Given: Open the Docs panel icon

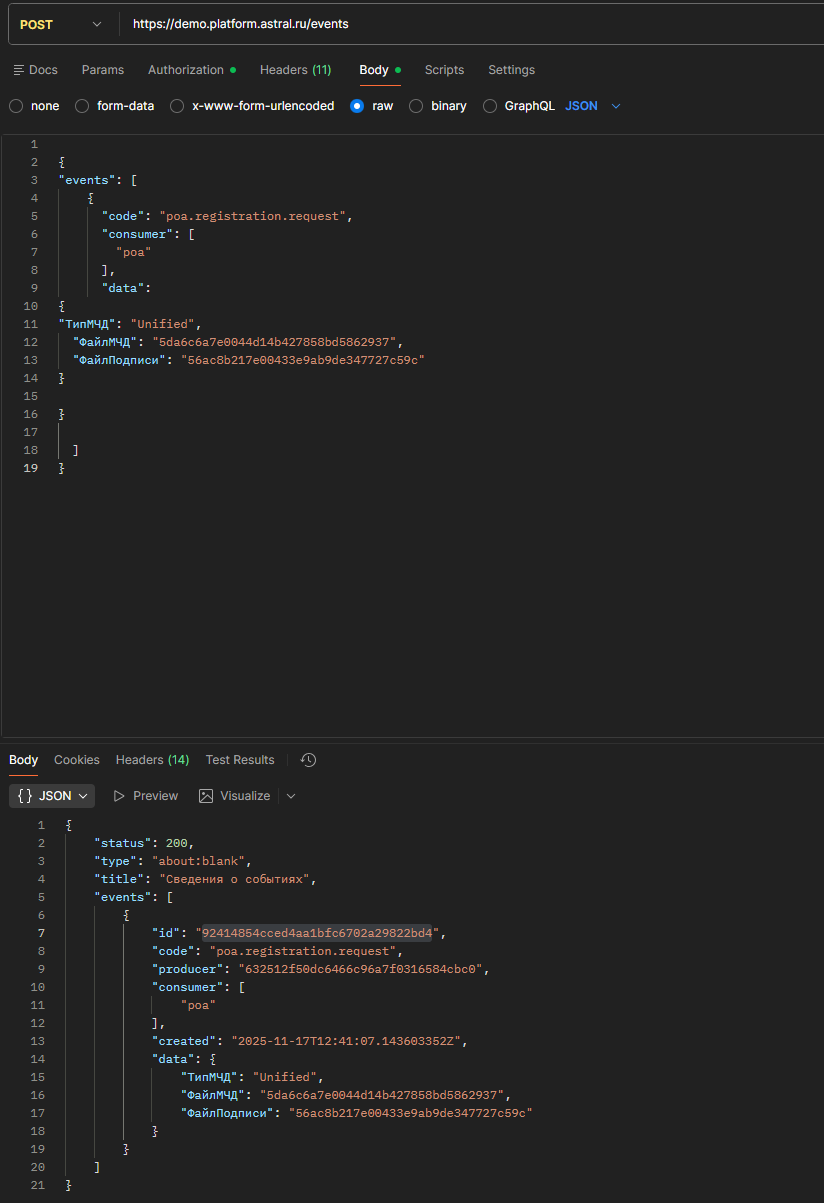Looking at the screenshot, I should click(x=19, y=70).
